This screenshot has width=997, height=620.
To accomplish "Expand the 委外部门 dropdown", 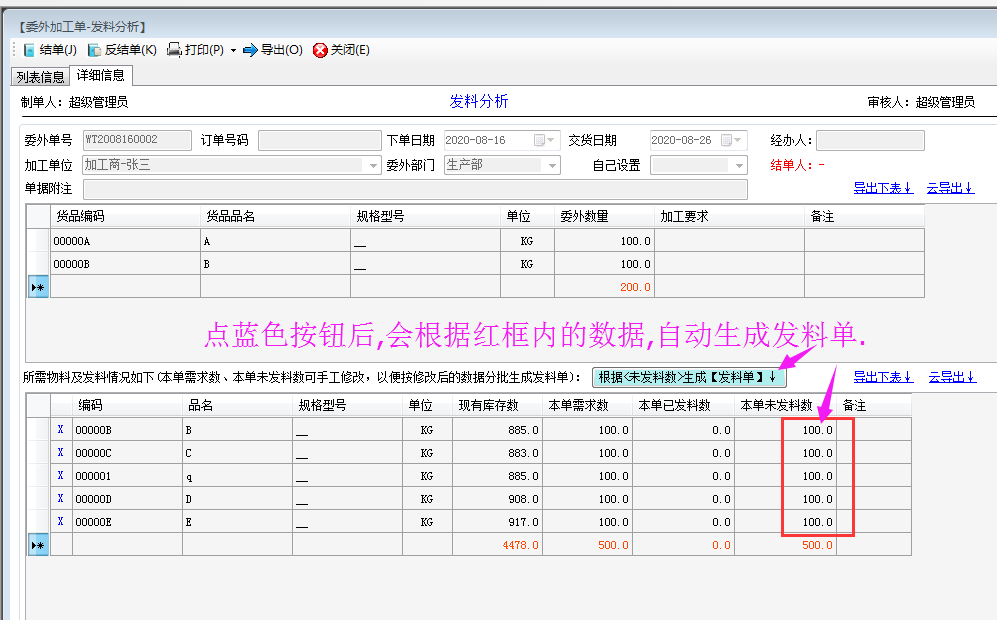I will coord(551,165).
